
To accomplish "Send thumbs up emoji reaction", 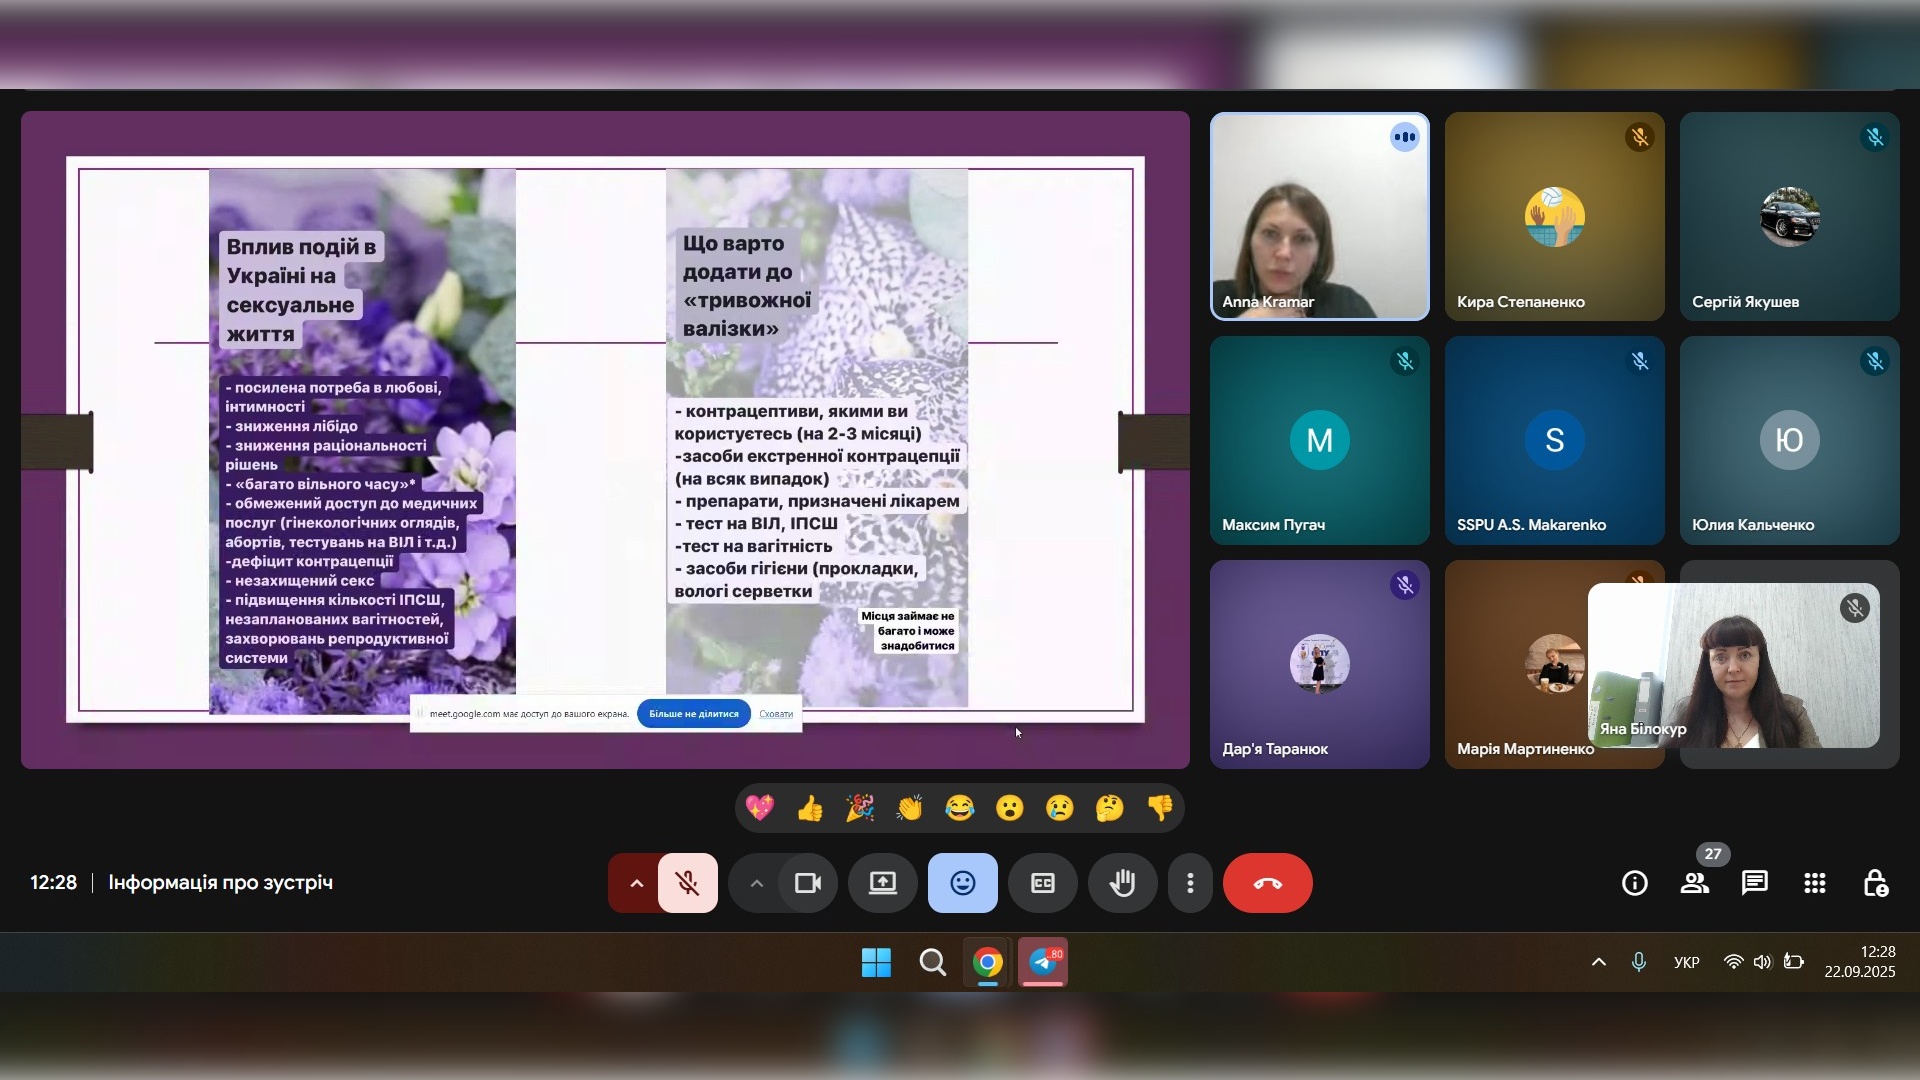I will pyautogui.click(x=809, y=808).
